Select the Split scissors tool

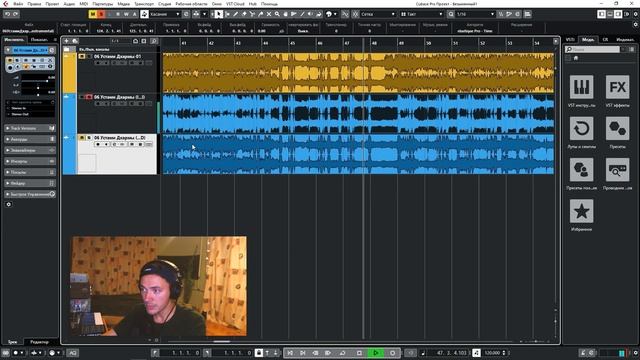click(252, 14)
